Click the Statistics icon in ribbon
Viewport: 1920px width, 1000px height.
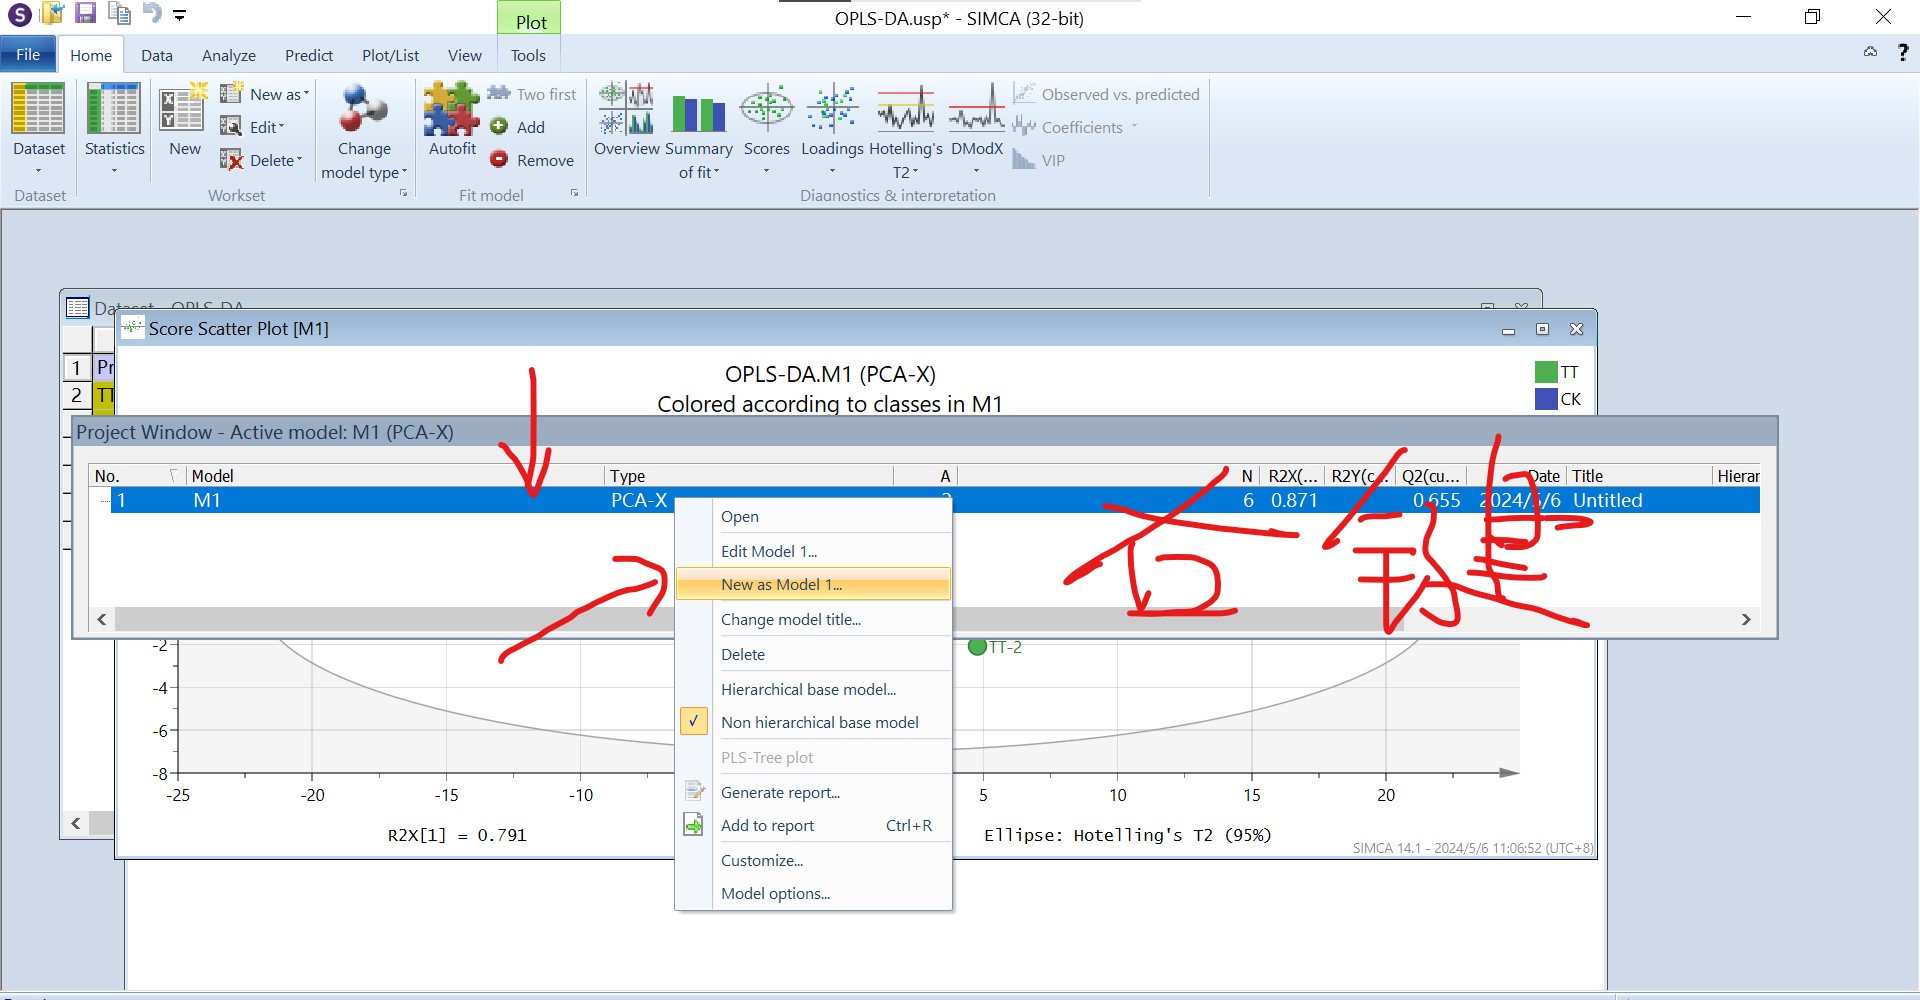(114, 110)
